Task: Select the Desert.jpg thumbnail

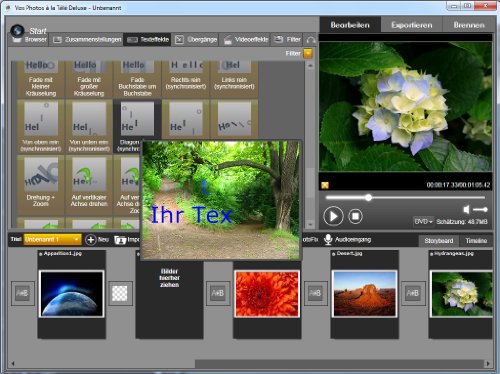Action: click(x=364, y=294)
